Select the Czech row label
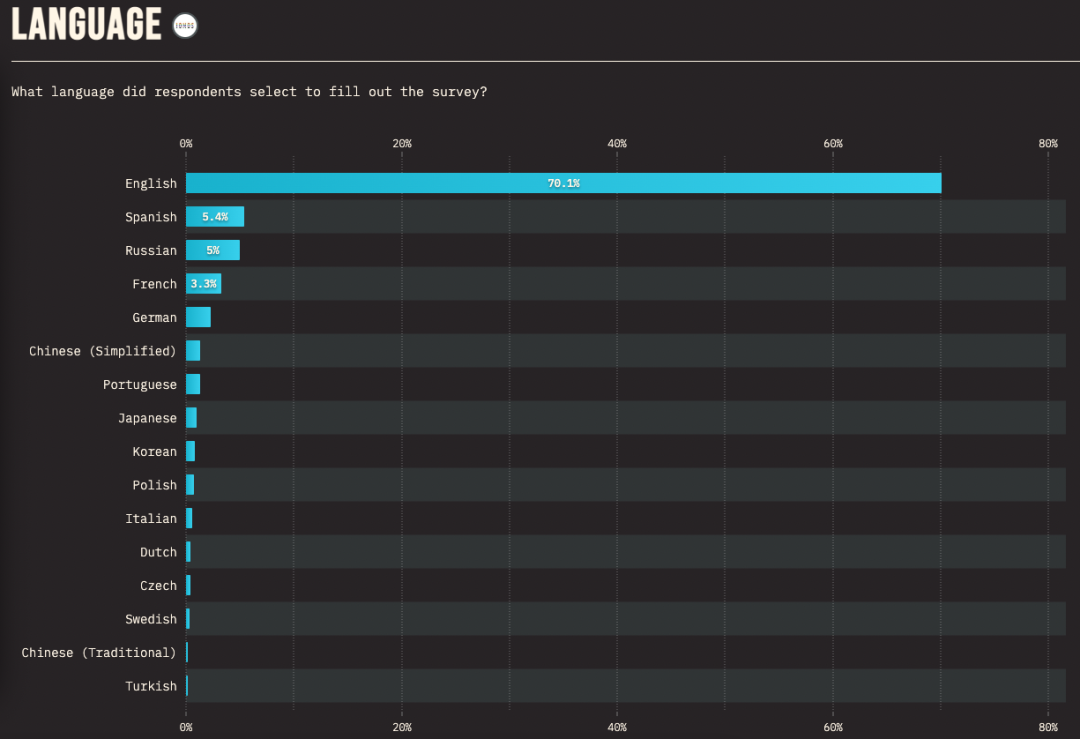The width and height of the screenshot is (1080, 739). (x=158, y=586)
